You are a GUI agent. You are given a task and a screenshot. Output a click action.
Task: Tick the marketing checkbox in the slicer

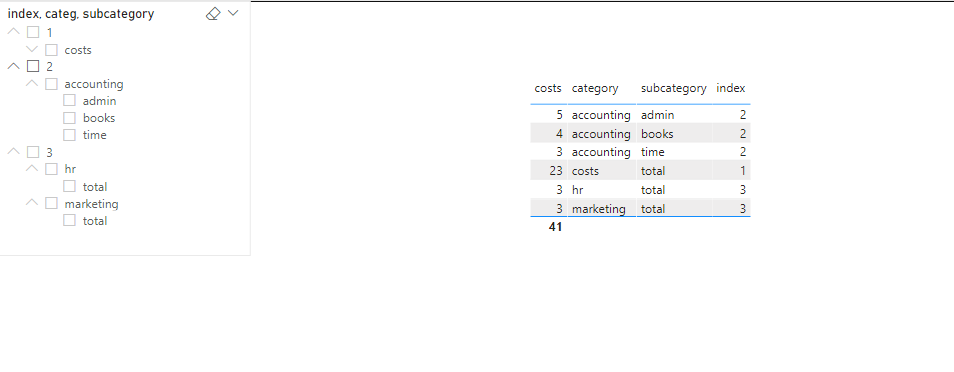coord(51,203)
